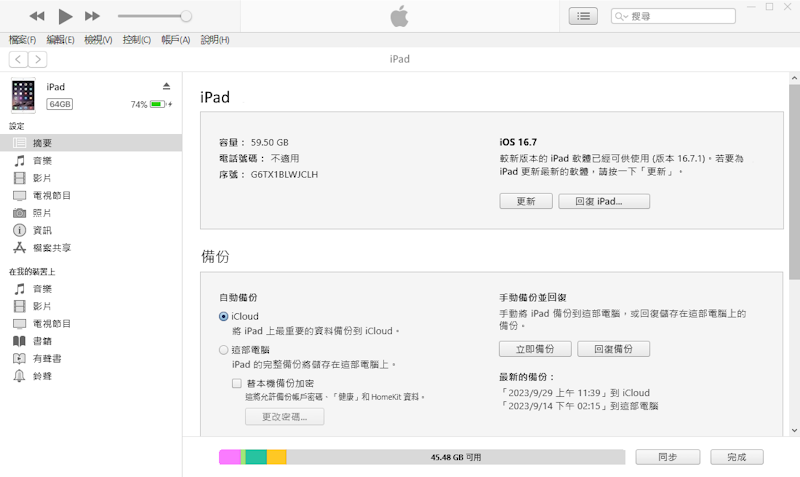Click the serial number G6TX1BLWJCLH
The width and height of the screenshot is (800, 477).
click(284, 174)
